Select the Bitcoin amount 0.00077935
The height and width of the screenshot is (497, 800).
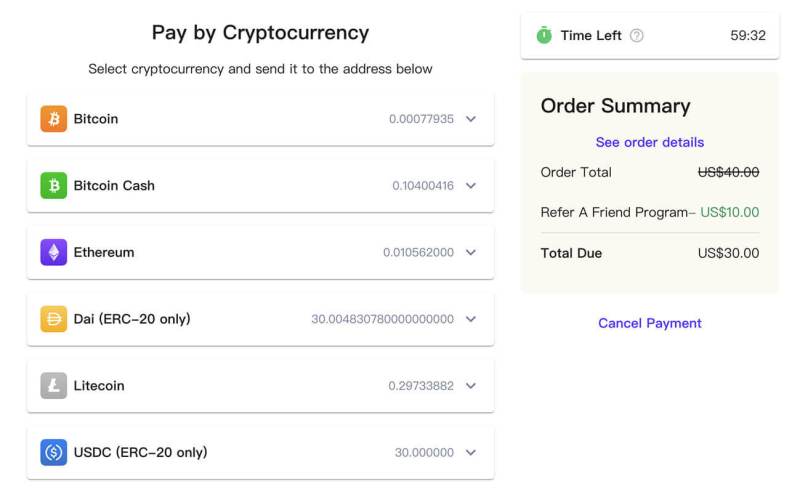point(421,119)
